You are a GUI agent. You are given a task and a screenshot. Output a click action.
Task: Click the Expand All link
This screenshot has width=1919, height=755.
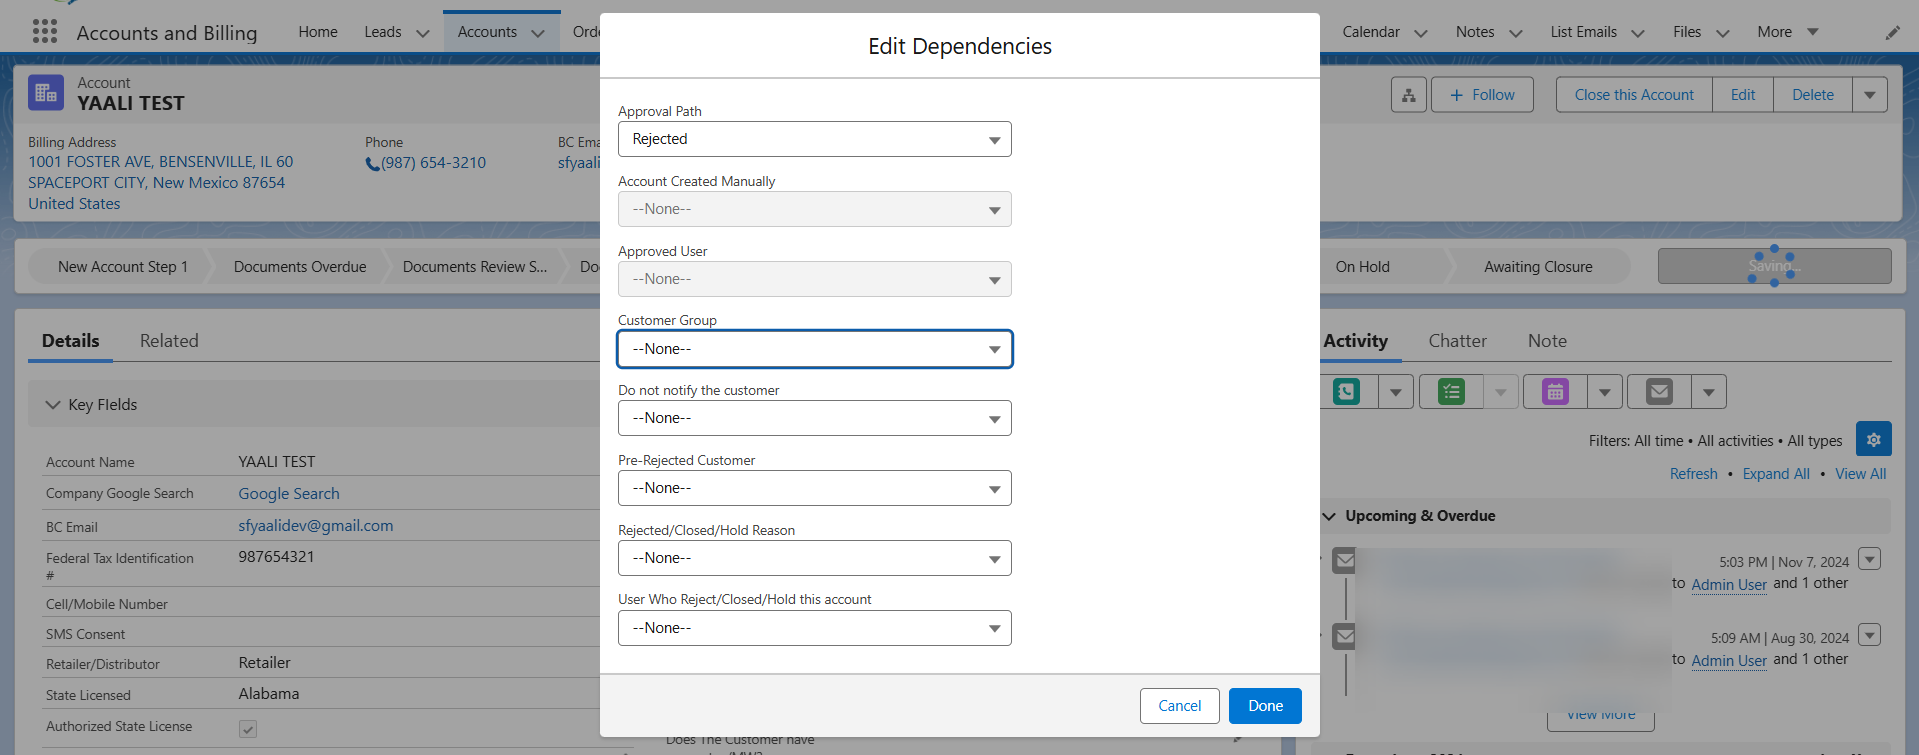pos(1776,474)
